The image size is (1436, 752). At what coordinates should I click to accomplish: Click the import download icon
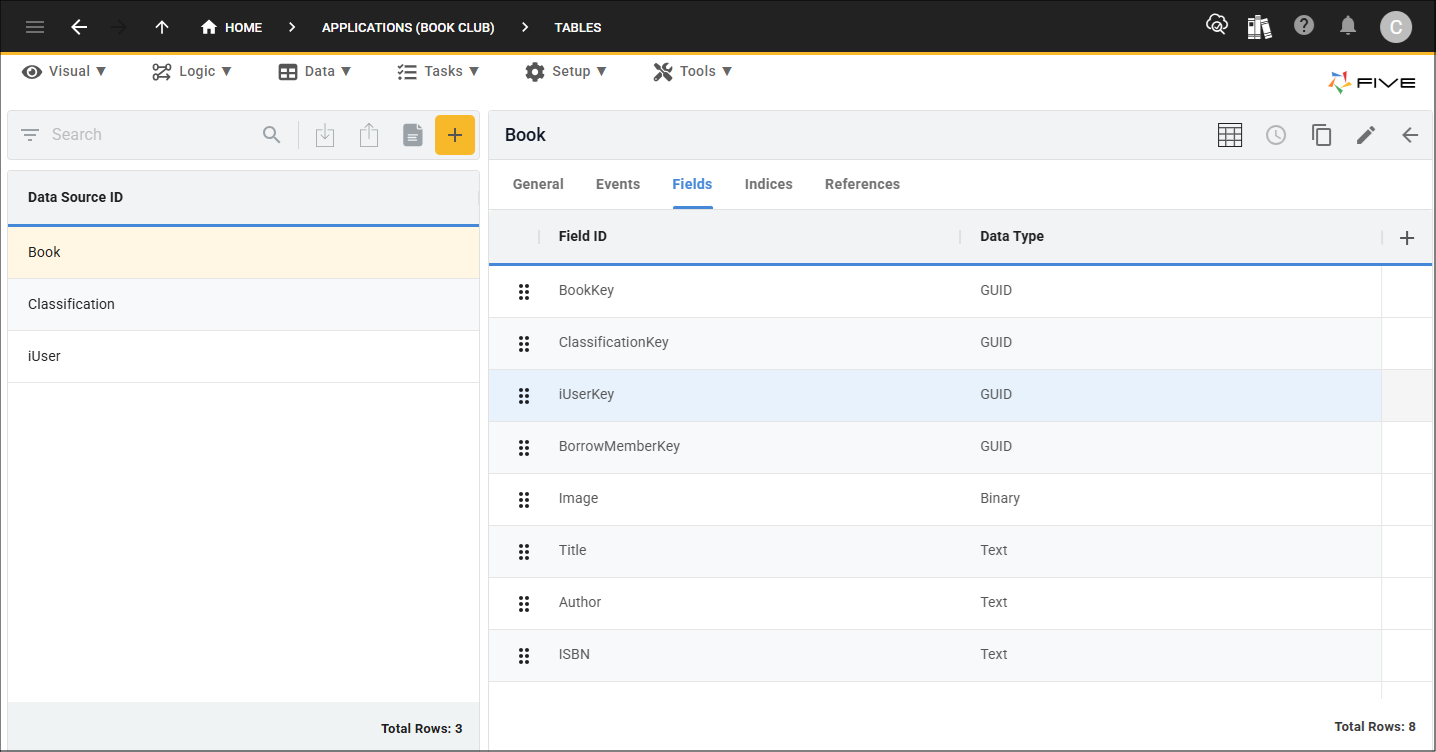coord(325,135)
